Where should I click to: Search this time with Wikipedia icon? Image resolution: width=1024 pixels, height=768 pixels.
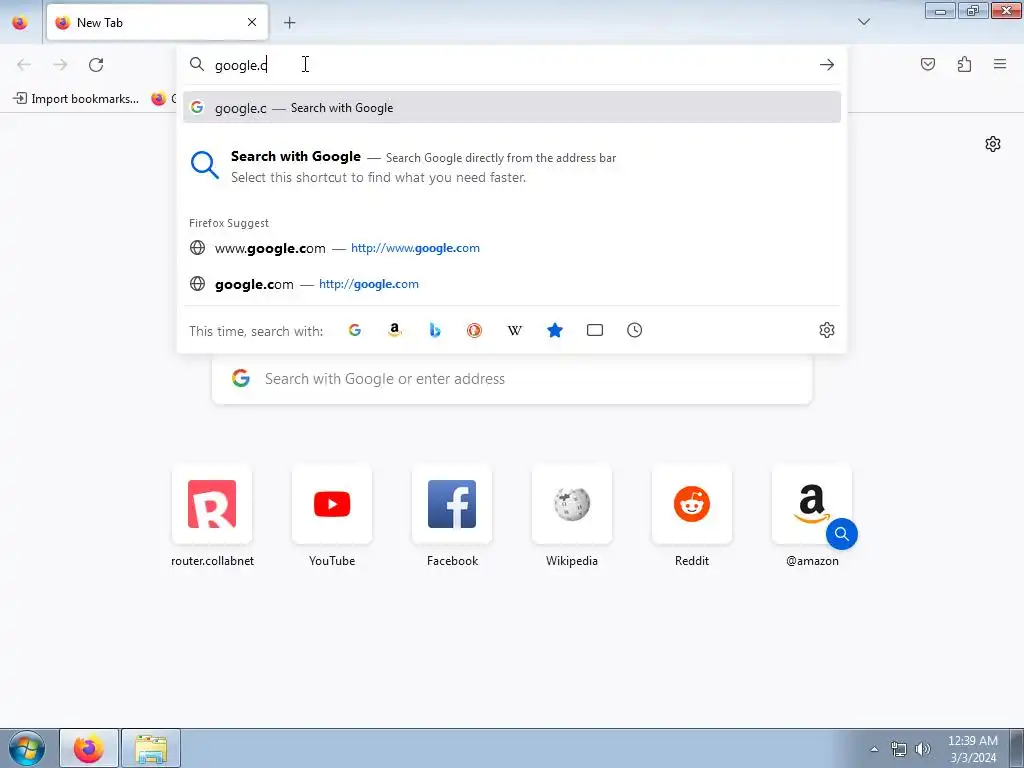click(515, 330)
